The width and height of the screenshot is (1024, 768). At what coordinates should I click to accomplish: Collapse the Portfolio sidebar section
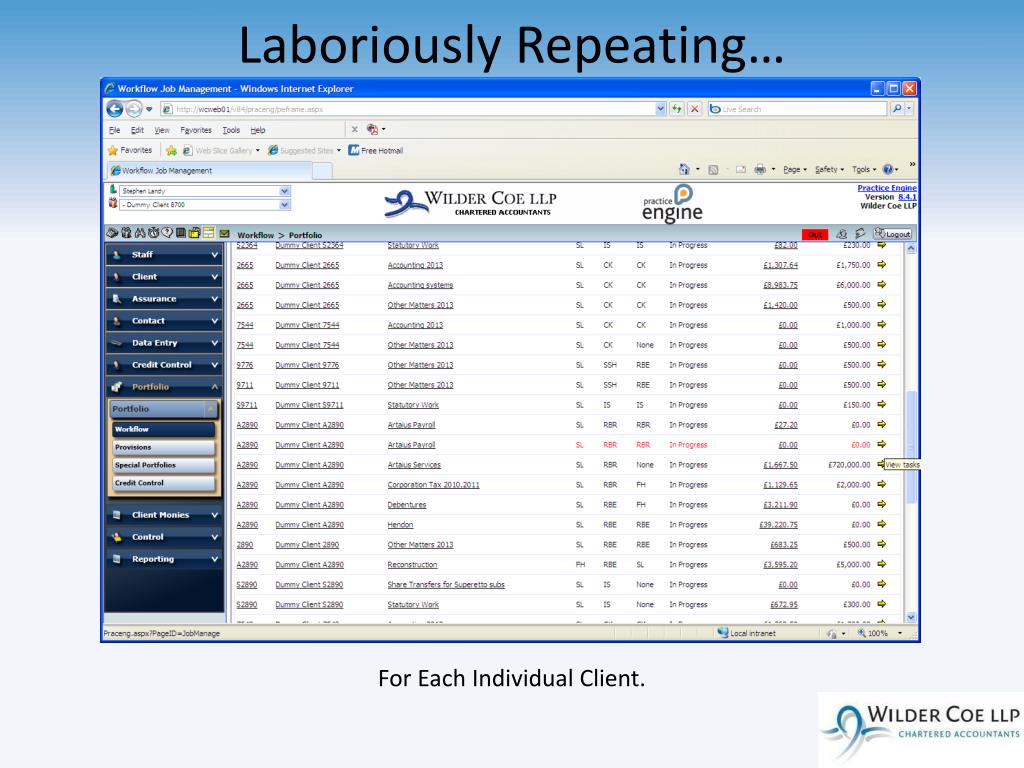tap(164, 387)
